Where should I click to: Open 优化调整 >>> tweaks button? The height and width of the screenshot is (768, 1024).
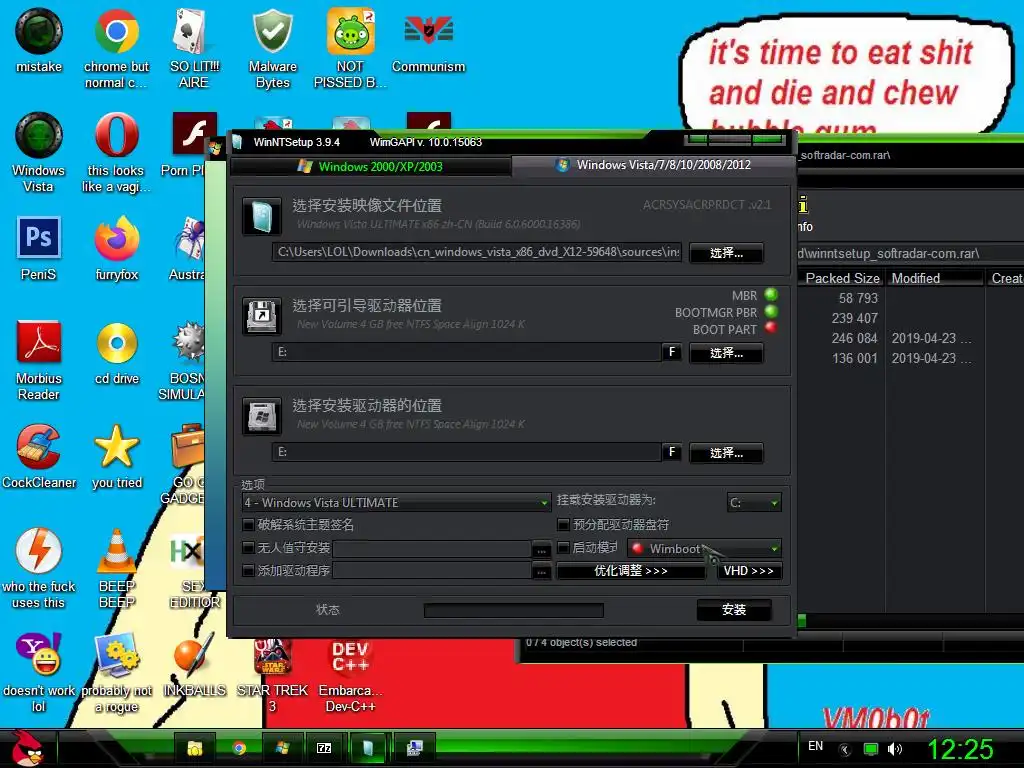pos(631,571)
